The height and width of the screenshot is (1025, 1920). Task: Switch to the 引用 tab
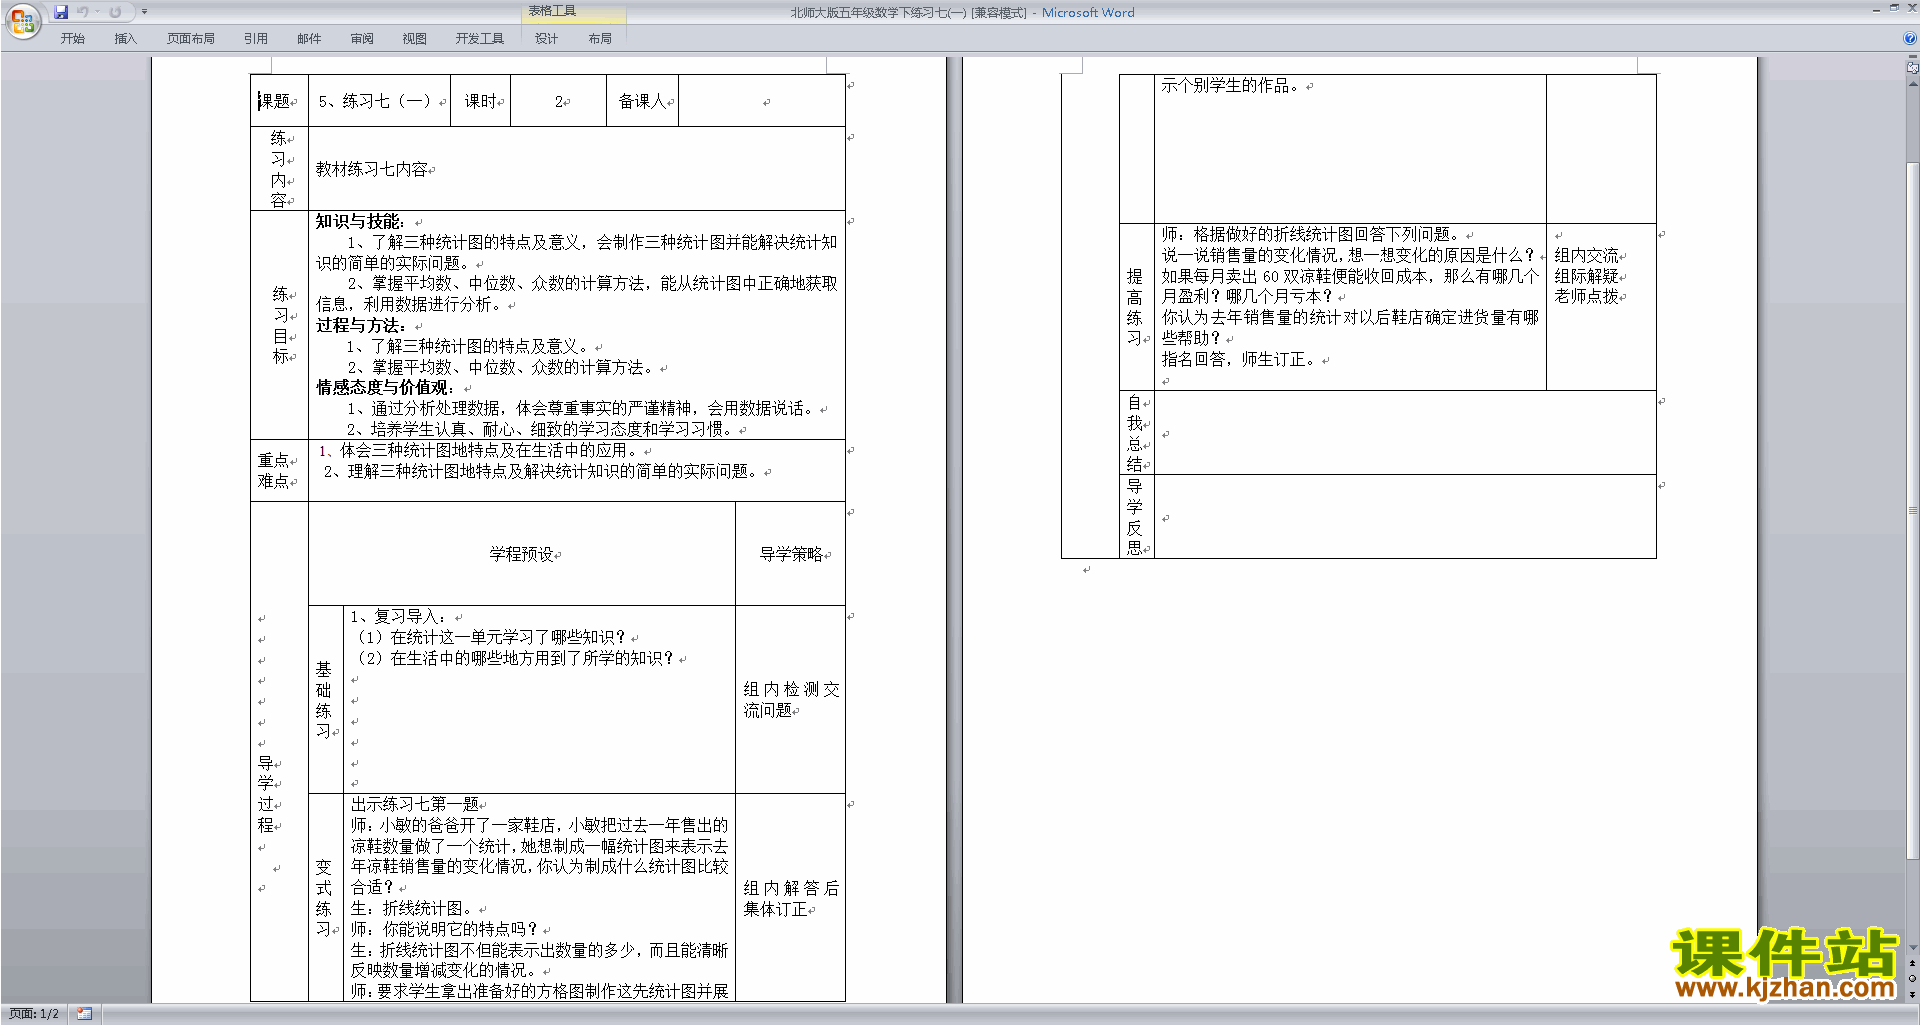(x=256, y=39)
